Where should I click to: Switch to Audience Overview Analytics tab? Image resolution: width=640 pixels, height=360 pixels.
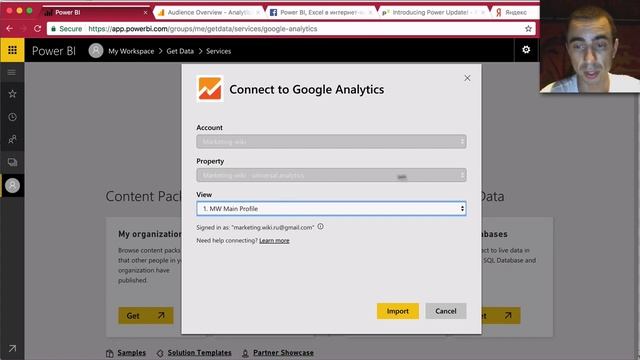point(209,13)
